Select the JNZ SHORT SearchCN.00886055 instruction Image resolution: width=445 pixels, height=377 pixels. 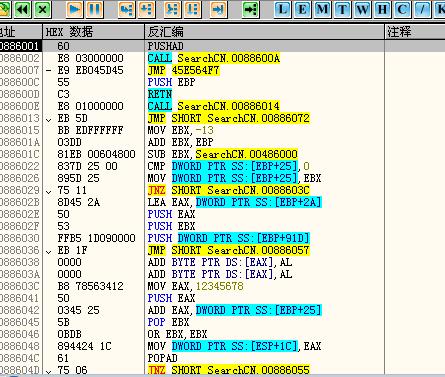(x=229, y=370)
